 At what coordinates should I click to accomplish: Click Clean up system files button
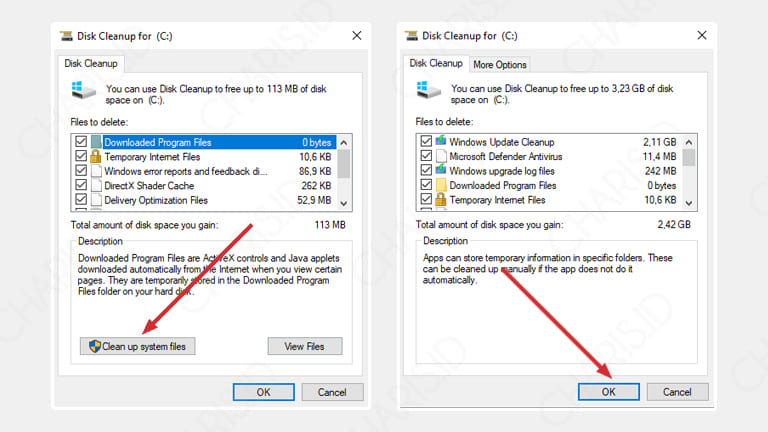138,346
